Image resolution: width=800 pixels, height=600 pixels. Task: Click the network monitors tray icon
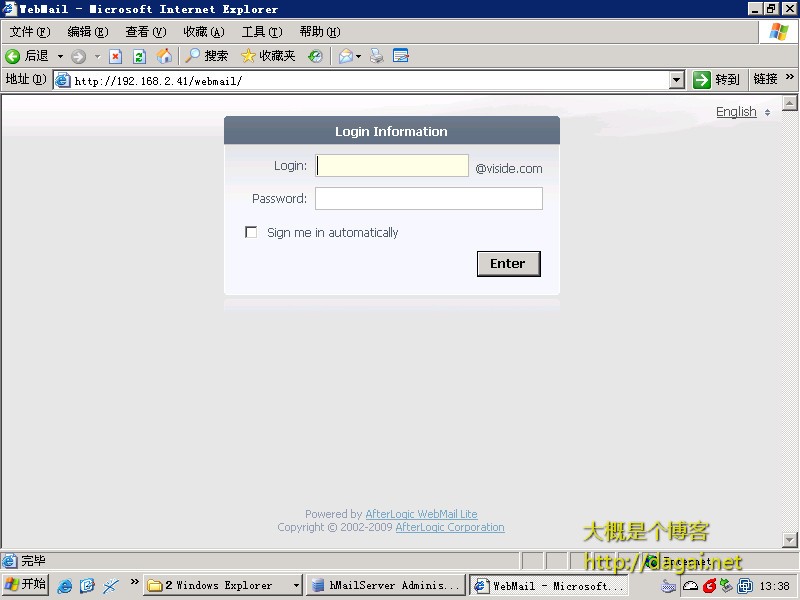pos(745,586)
